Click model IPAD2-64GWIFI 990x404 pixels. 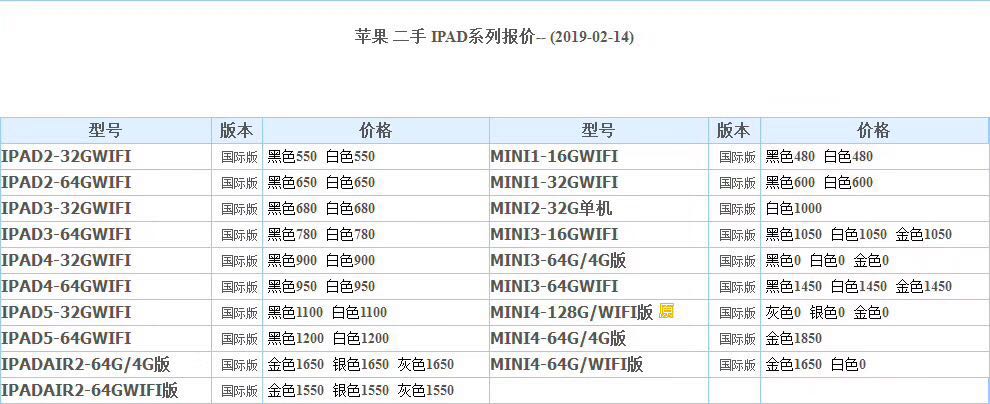[66, 182]
